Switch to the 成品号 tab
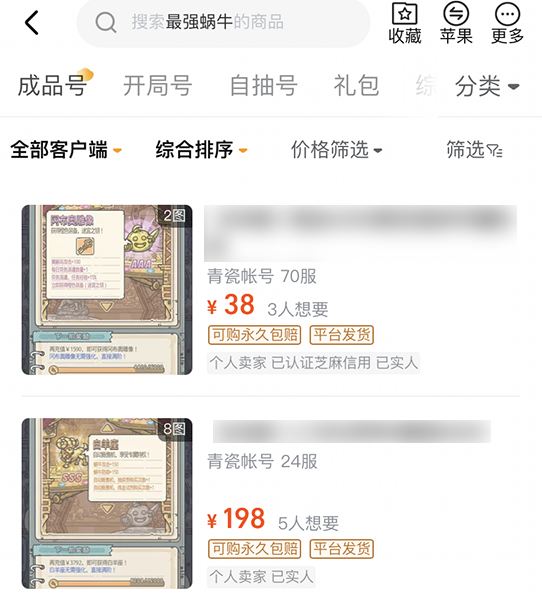This screenshot has width=542, height=600. 52,85
